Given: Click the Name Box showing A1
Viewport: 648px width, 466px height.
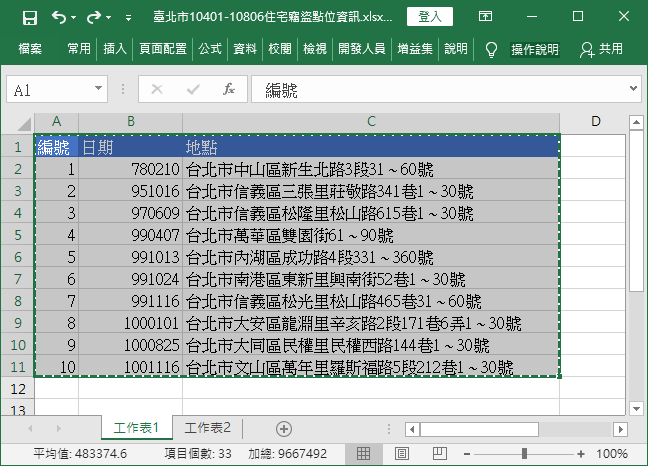Looking at the screenshot, I should pyautogui.click(x=50, y=89).
